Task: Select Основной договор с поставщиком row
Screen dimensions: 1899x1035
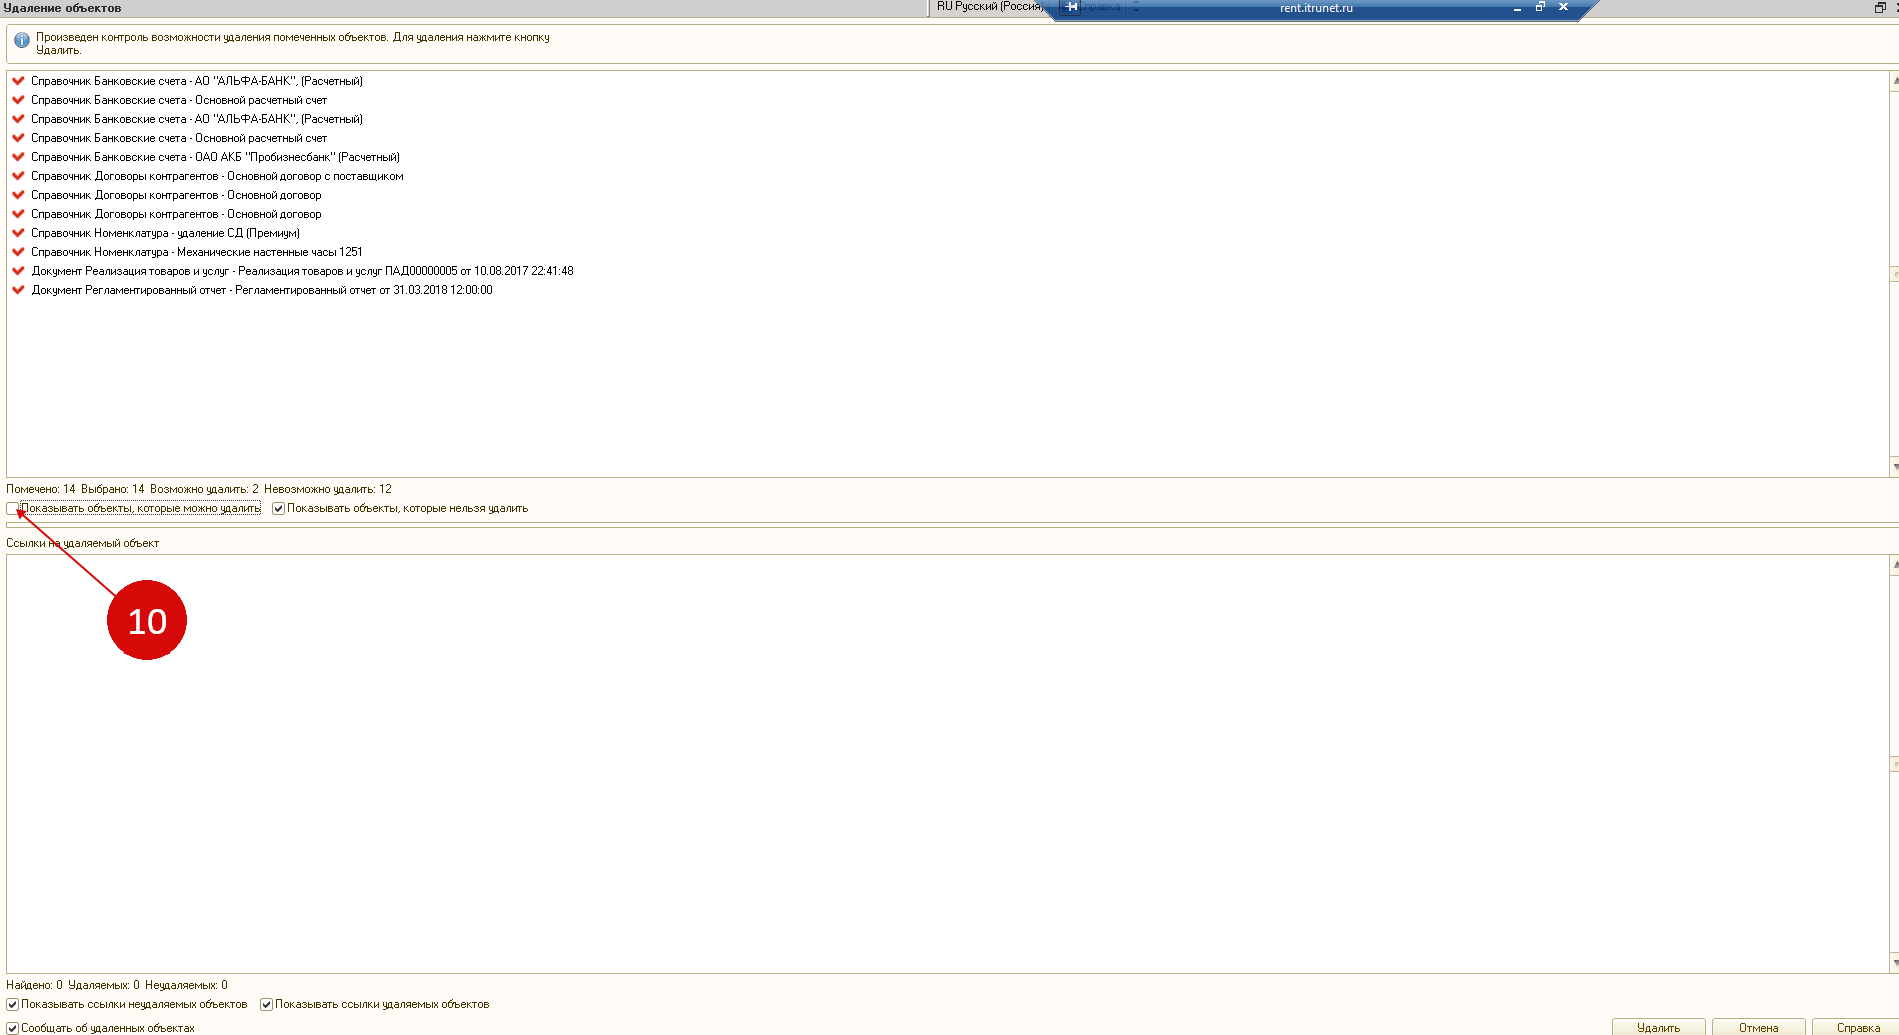Action: [x=217, y=176]
